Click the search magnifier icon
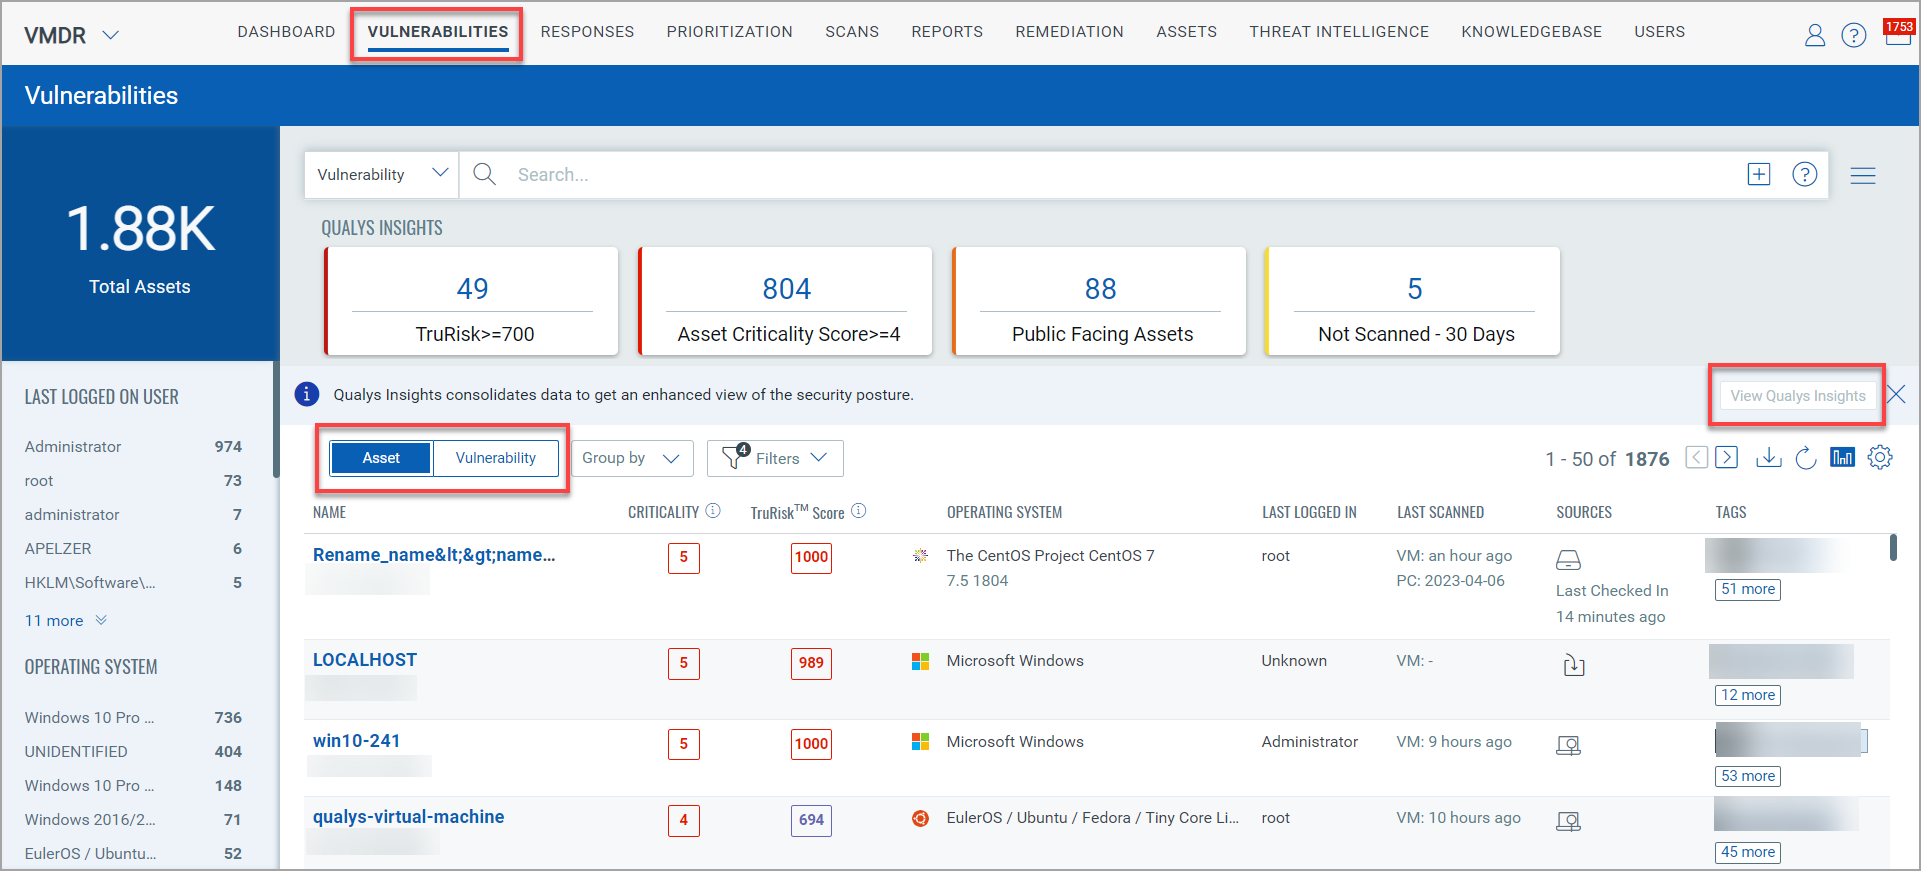This screenshot has height=871, width=1921. tap(484, 174)
